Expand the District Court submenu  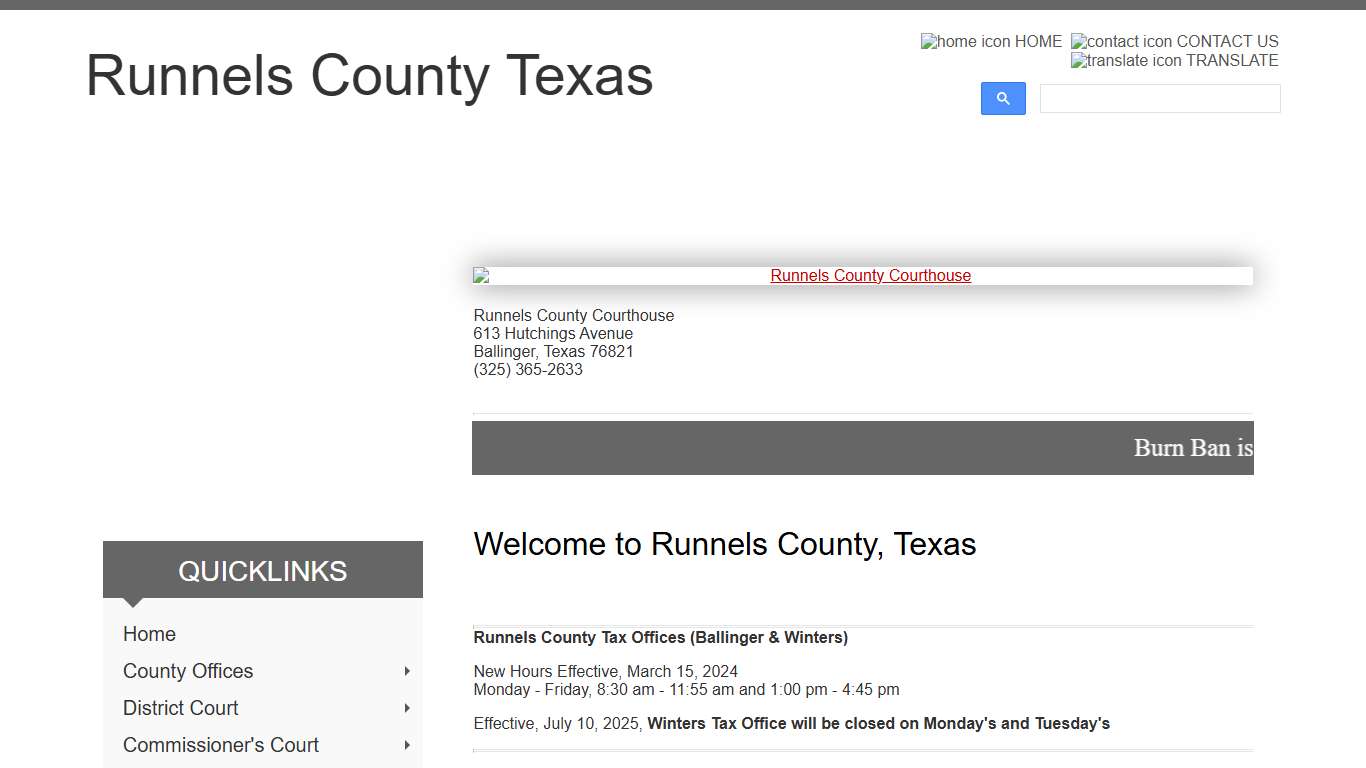click(x=406, y=708)
